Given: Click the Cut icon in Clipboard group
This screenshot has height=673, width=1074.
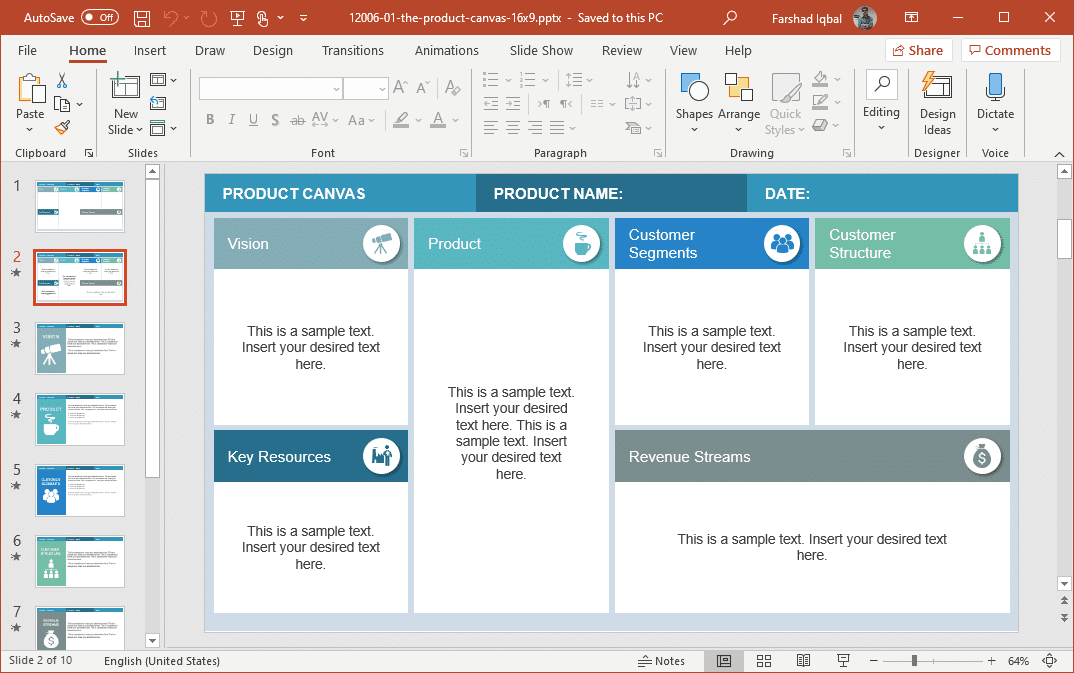Looking at the screenshot, I should tap(62, 79).
